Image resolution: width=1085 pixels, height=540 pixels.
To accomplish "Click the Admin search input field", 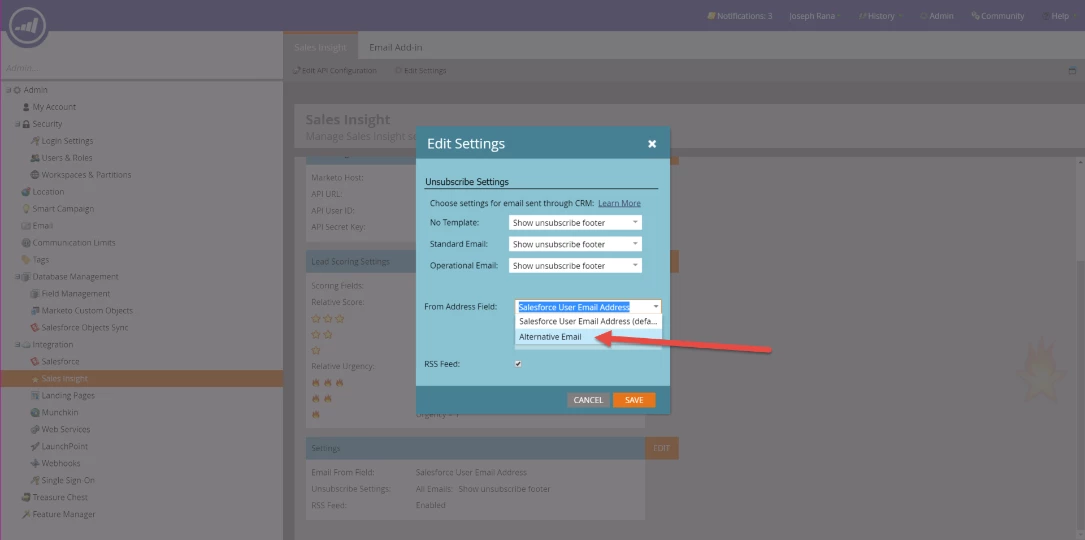I will (141, 69).
